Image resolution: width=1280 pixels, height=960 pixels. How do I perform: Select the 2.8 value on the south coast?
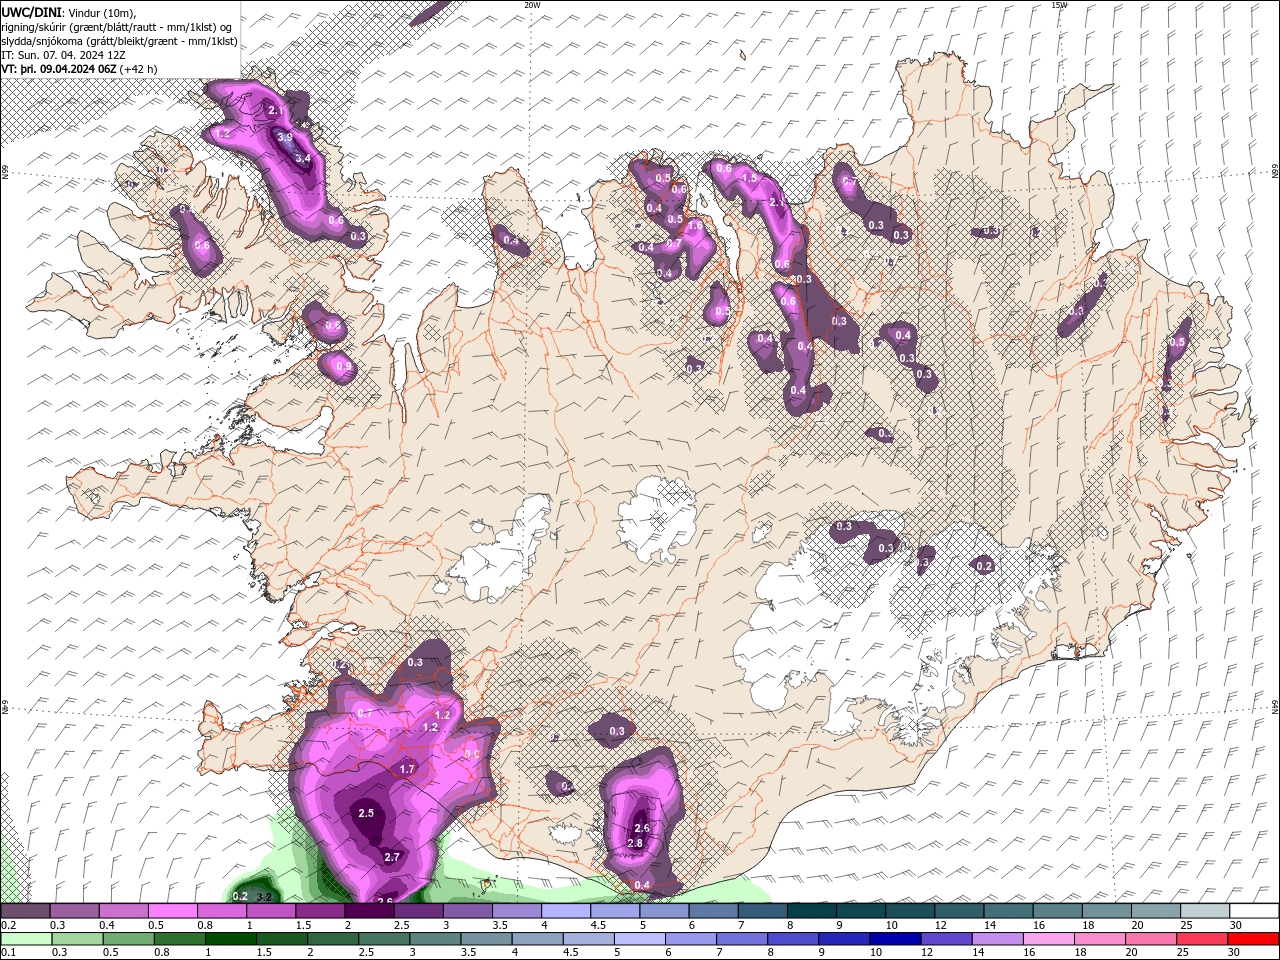tap(634, 843)
